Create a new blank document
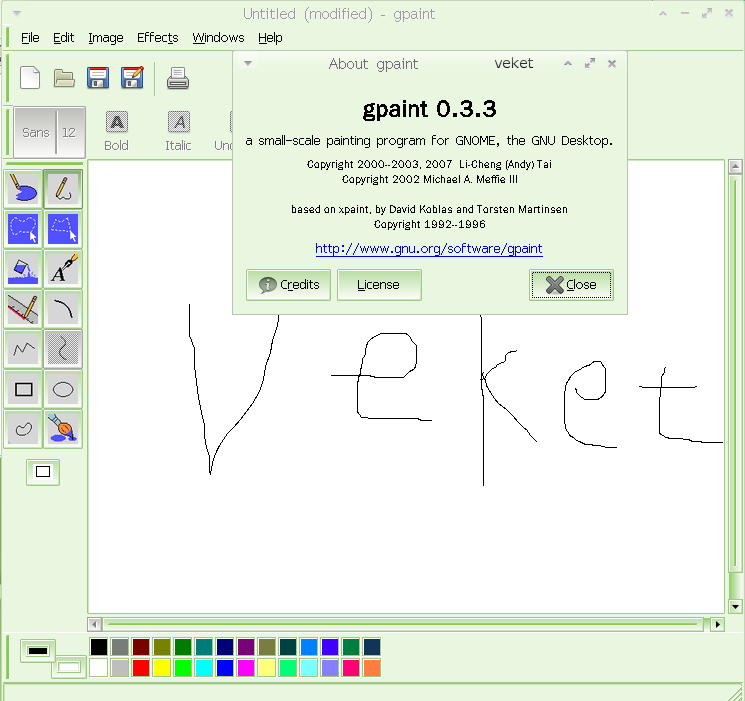The image size is (745, 701). click(x=30, y=78)
